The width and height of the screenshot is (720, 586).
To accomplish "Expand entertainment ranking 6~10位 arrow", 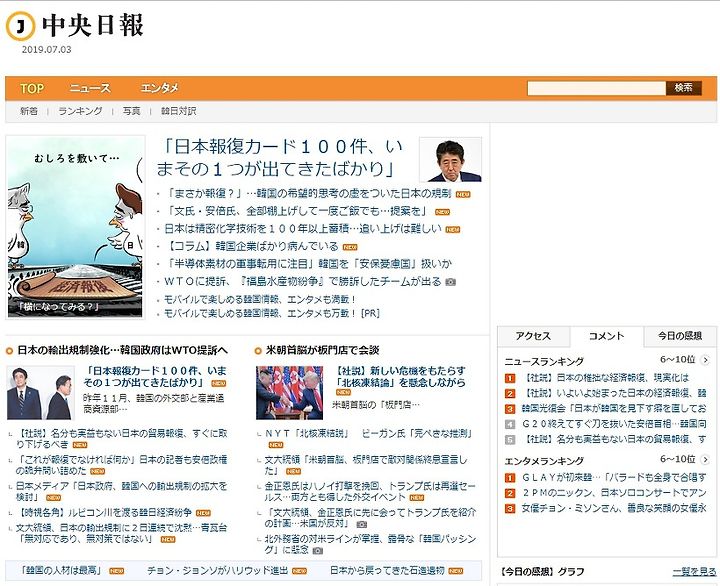I will click(x=706, y=460).
